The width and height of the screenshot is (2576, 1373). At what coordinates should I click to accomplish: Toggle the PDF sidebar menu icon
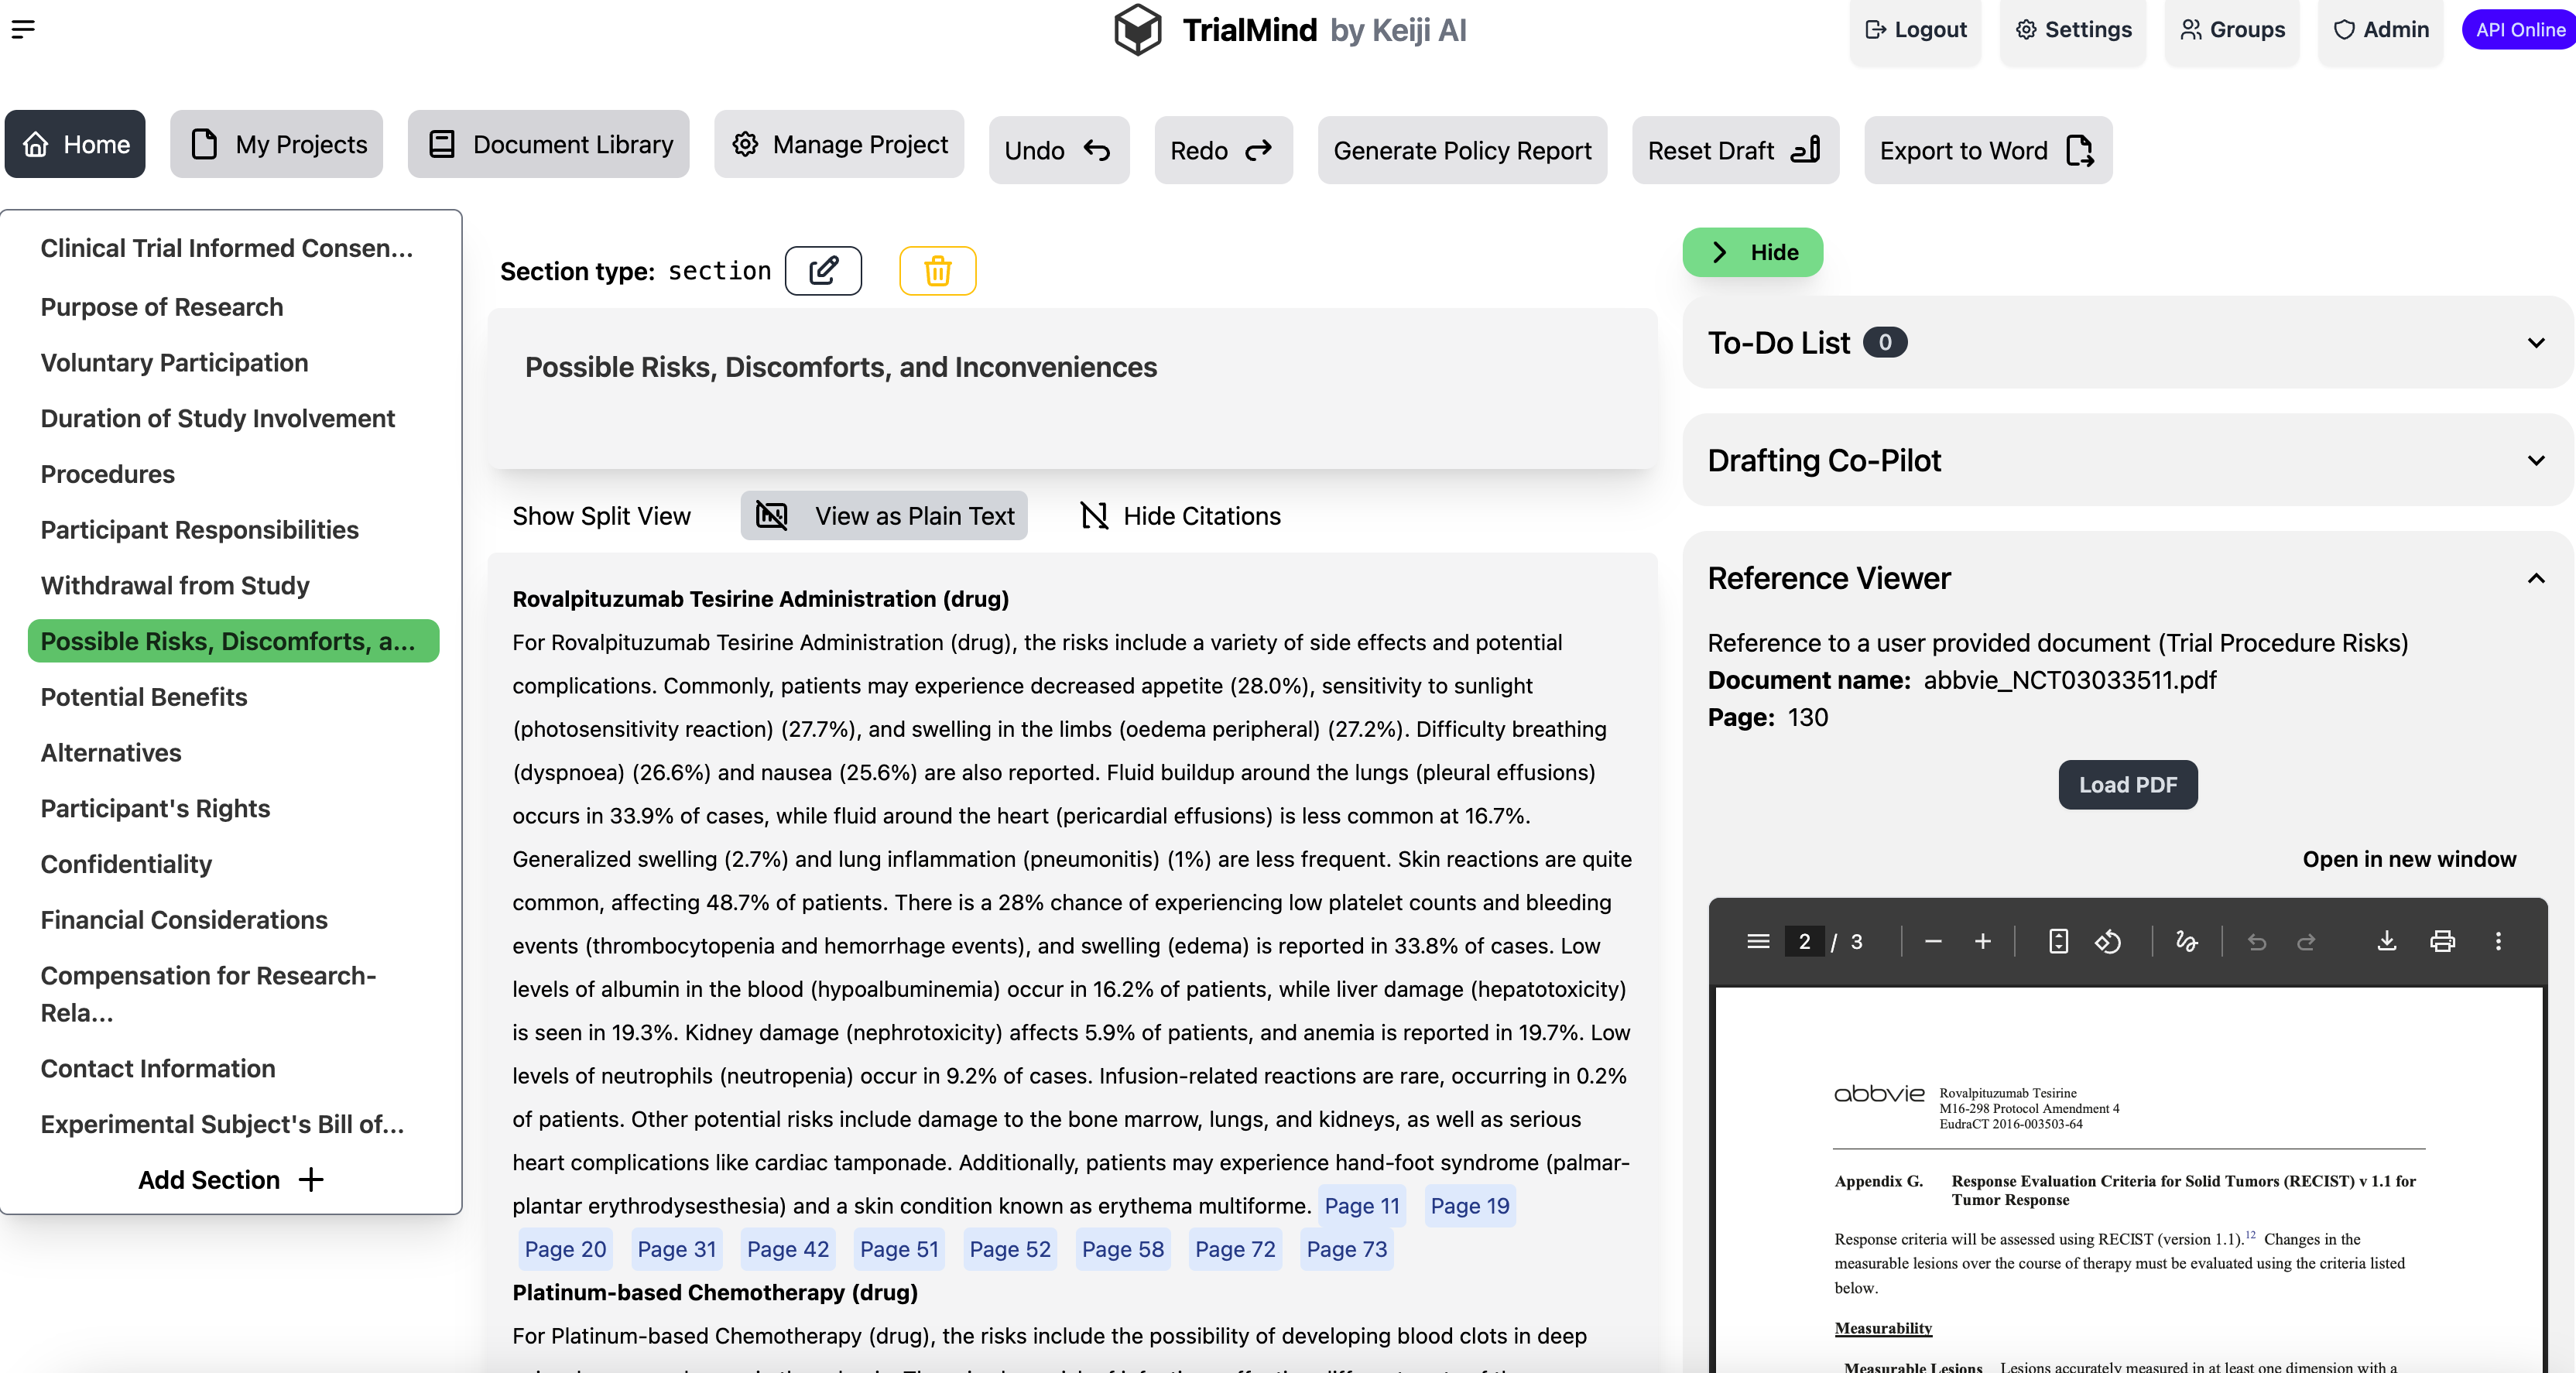point(1758,941)
